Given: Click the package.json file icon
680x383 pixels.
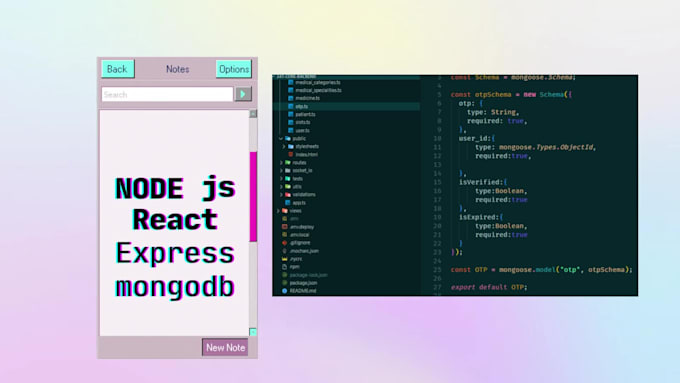Looking at the screenshot, I should [x=284, y=283].
